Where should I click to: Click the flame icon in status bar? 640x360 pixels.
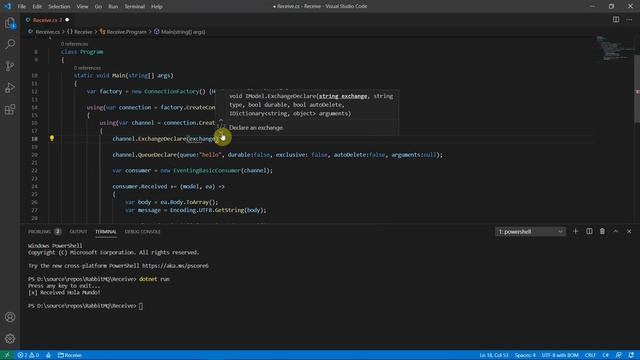(x=48, y=355)
